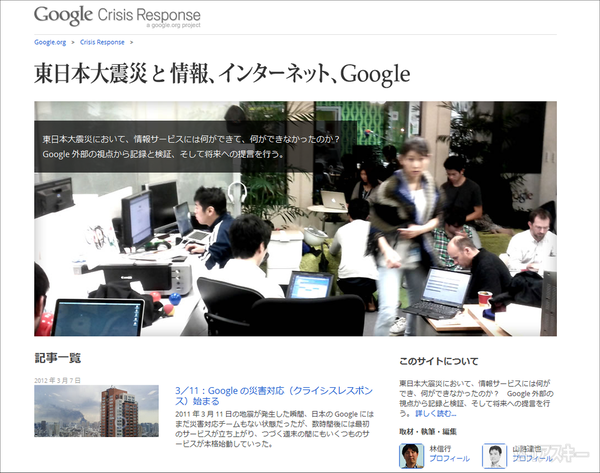Image resolution: width=600 pixels, height=473 pixels.
Task: Open the article thumbnail with the red building
Action: [96, 411]
